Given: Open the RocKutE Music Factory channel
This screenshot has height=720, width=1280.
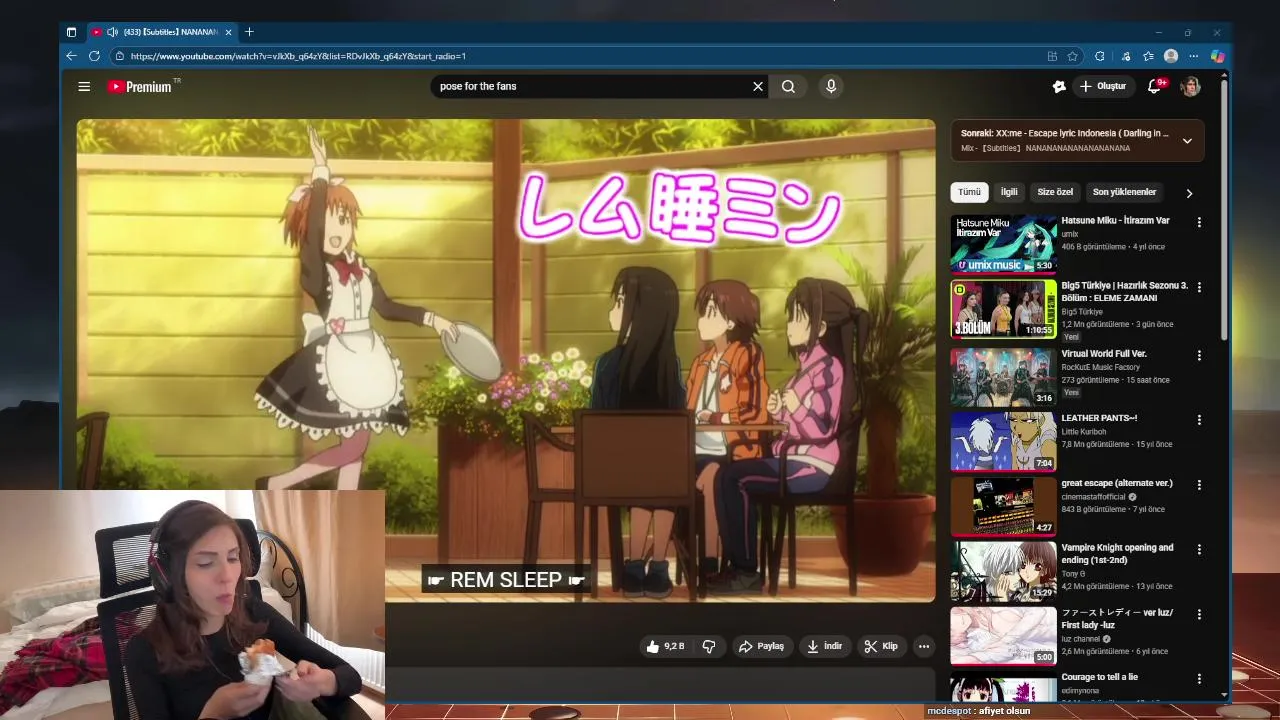Looking at the screenshot, I should 1100,367.
